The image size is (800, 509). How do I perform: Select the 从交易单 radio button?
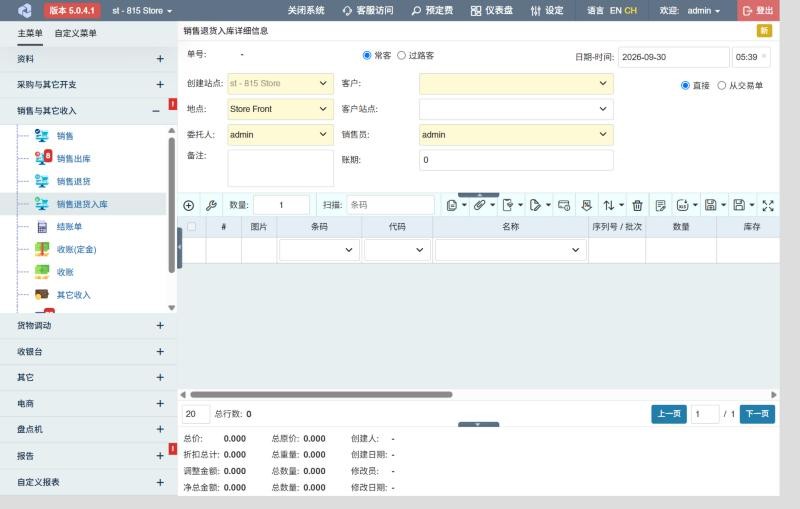click(721, 86)
